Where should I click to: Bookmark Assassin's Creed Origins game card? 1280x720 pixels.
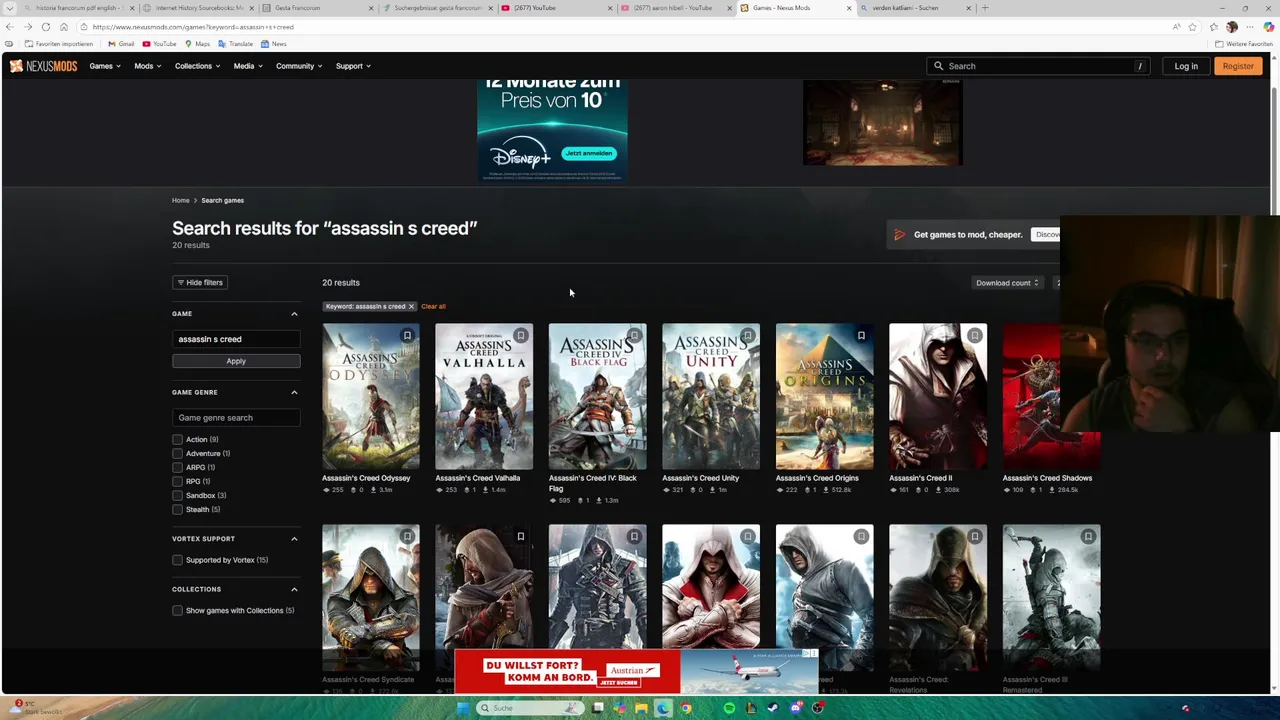coord(861,336)
